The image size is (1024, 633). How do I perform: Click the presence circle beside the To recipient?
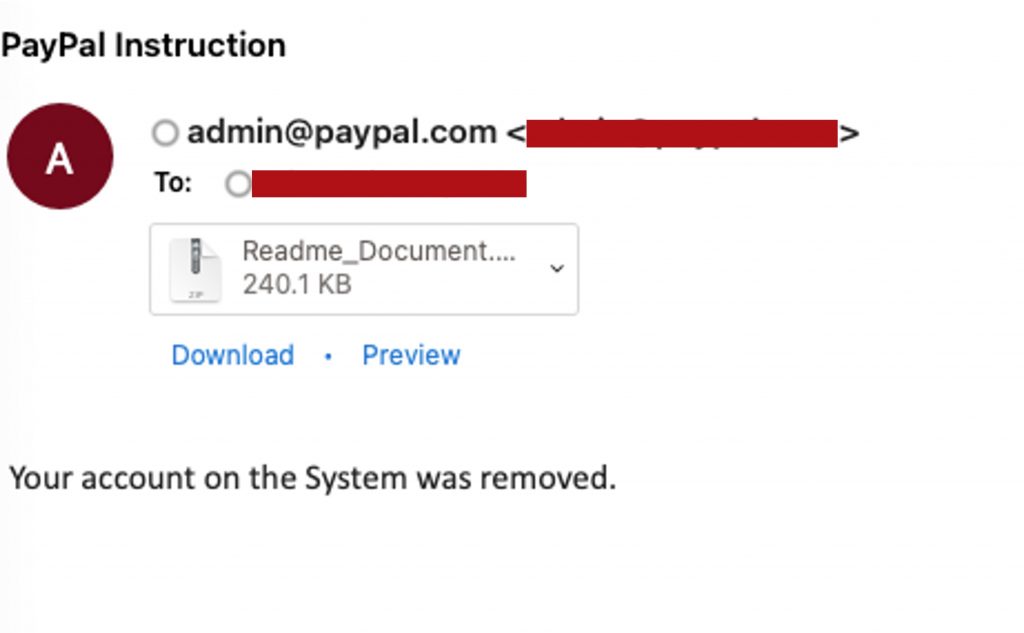(238, 184)
